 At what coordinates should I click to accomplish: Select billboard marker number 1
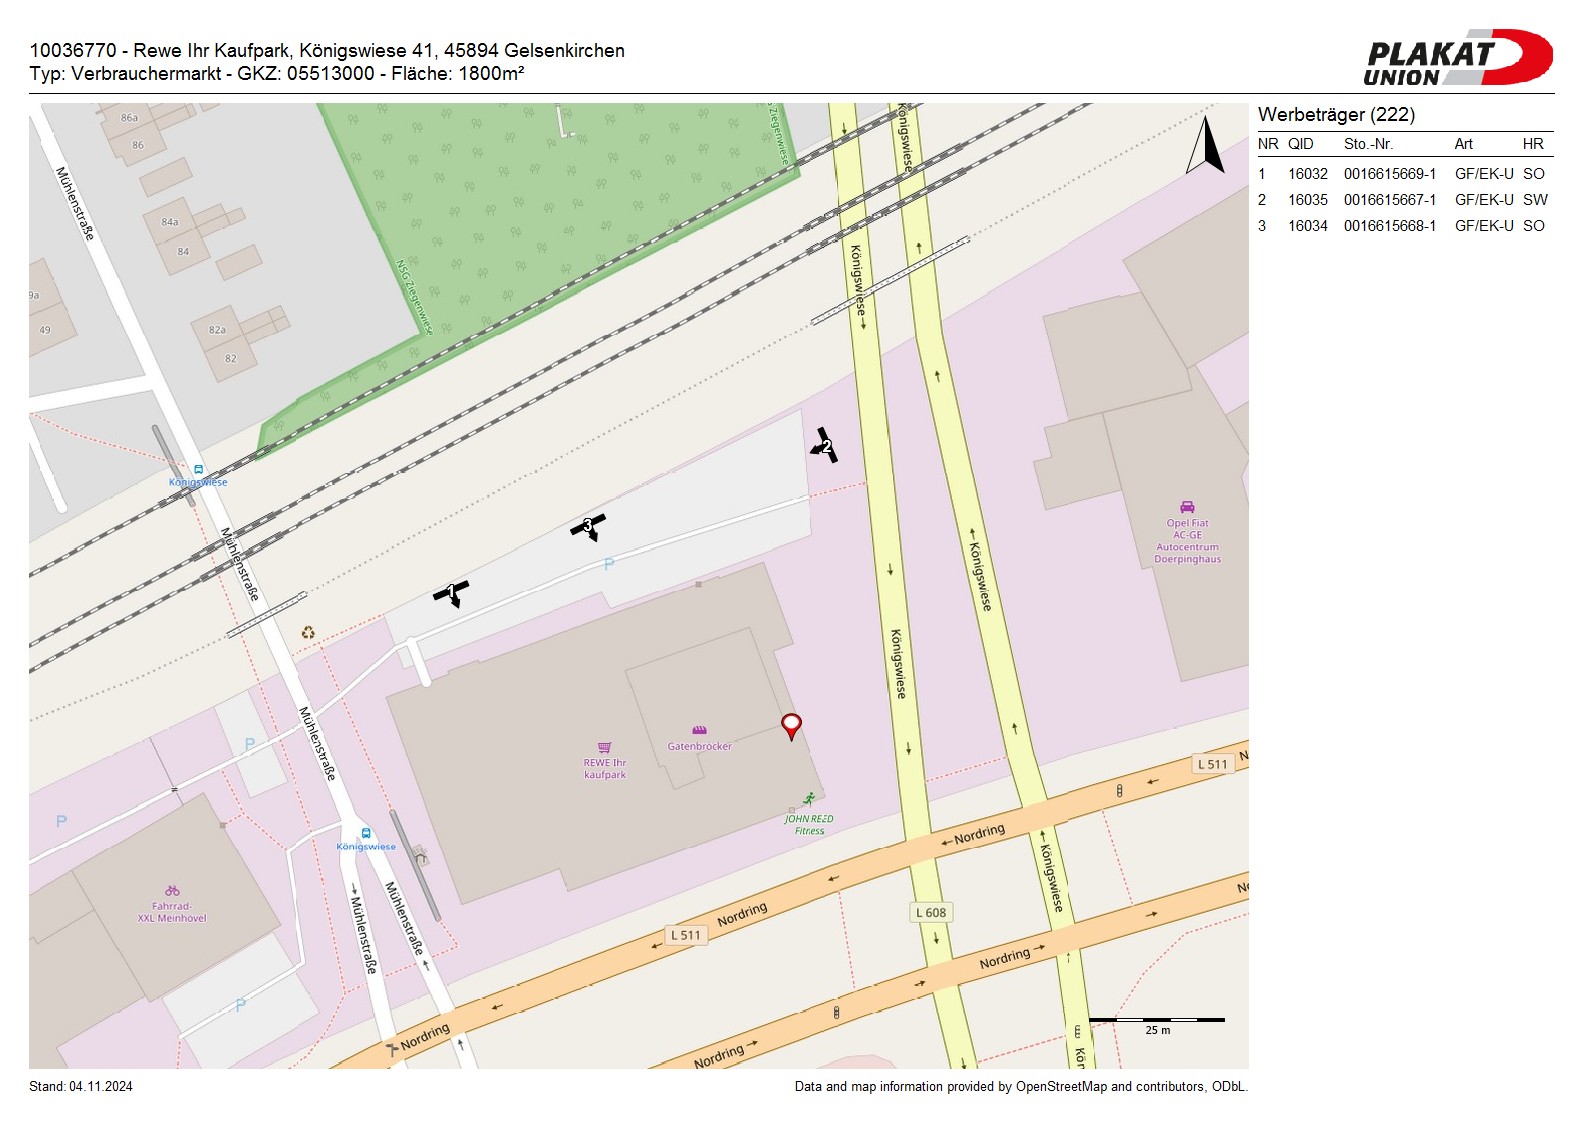[451, 592]
